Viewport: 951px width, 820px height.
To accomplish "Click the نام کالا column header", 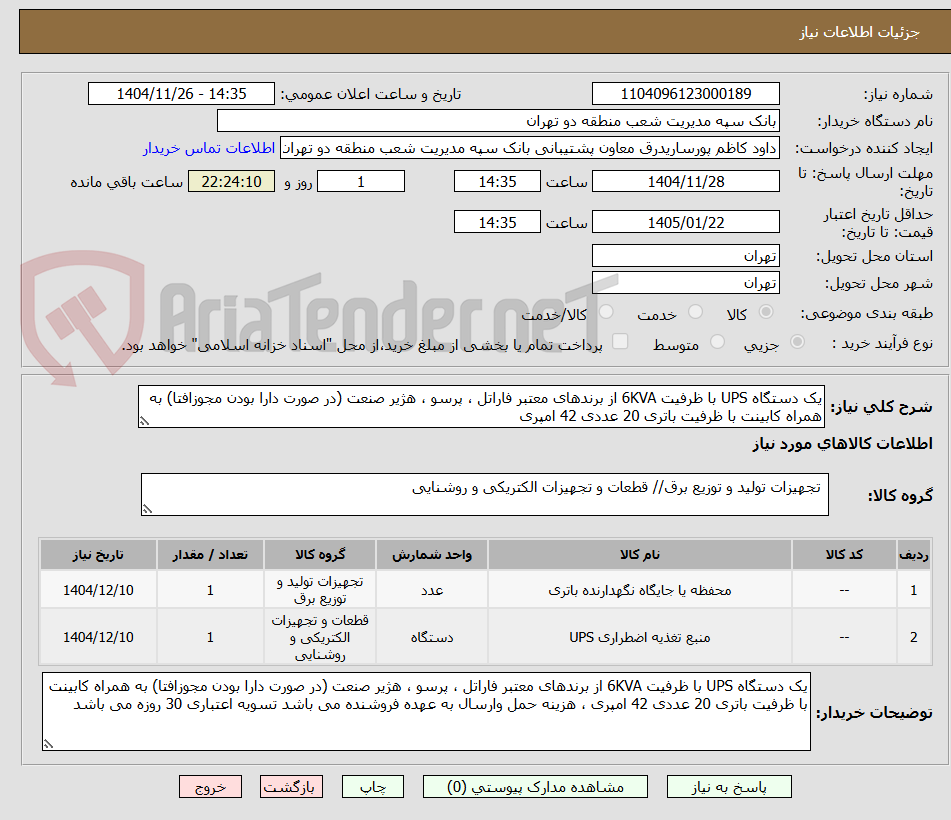I will click(639, 554).
